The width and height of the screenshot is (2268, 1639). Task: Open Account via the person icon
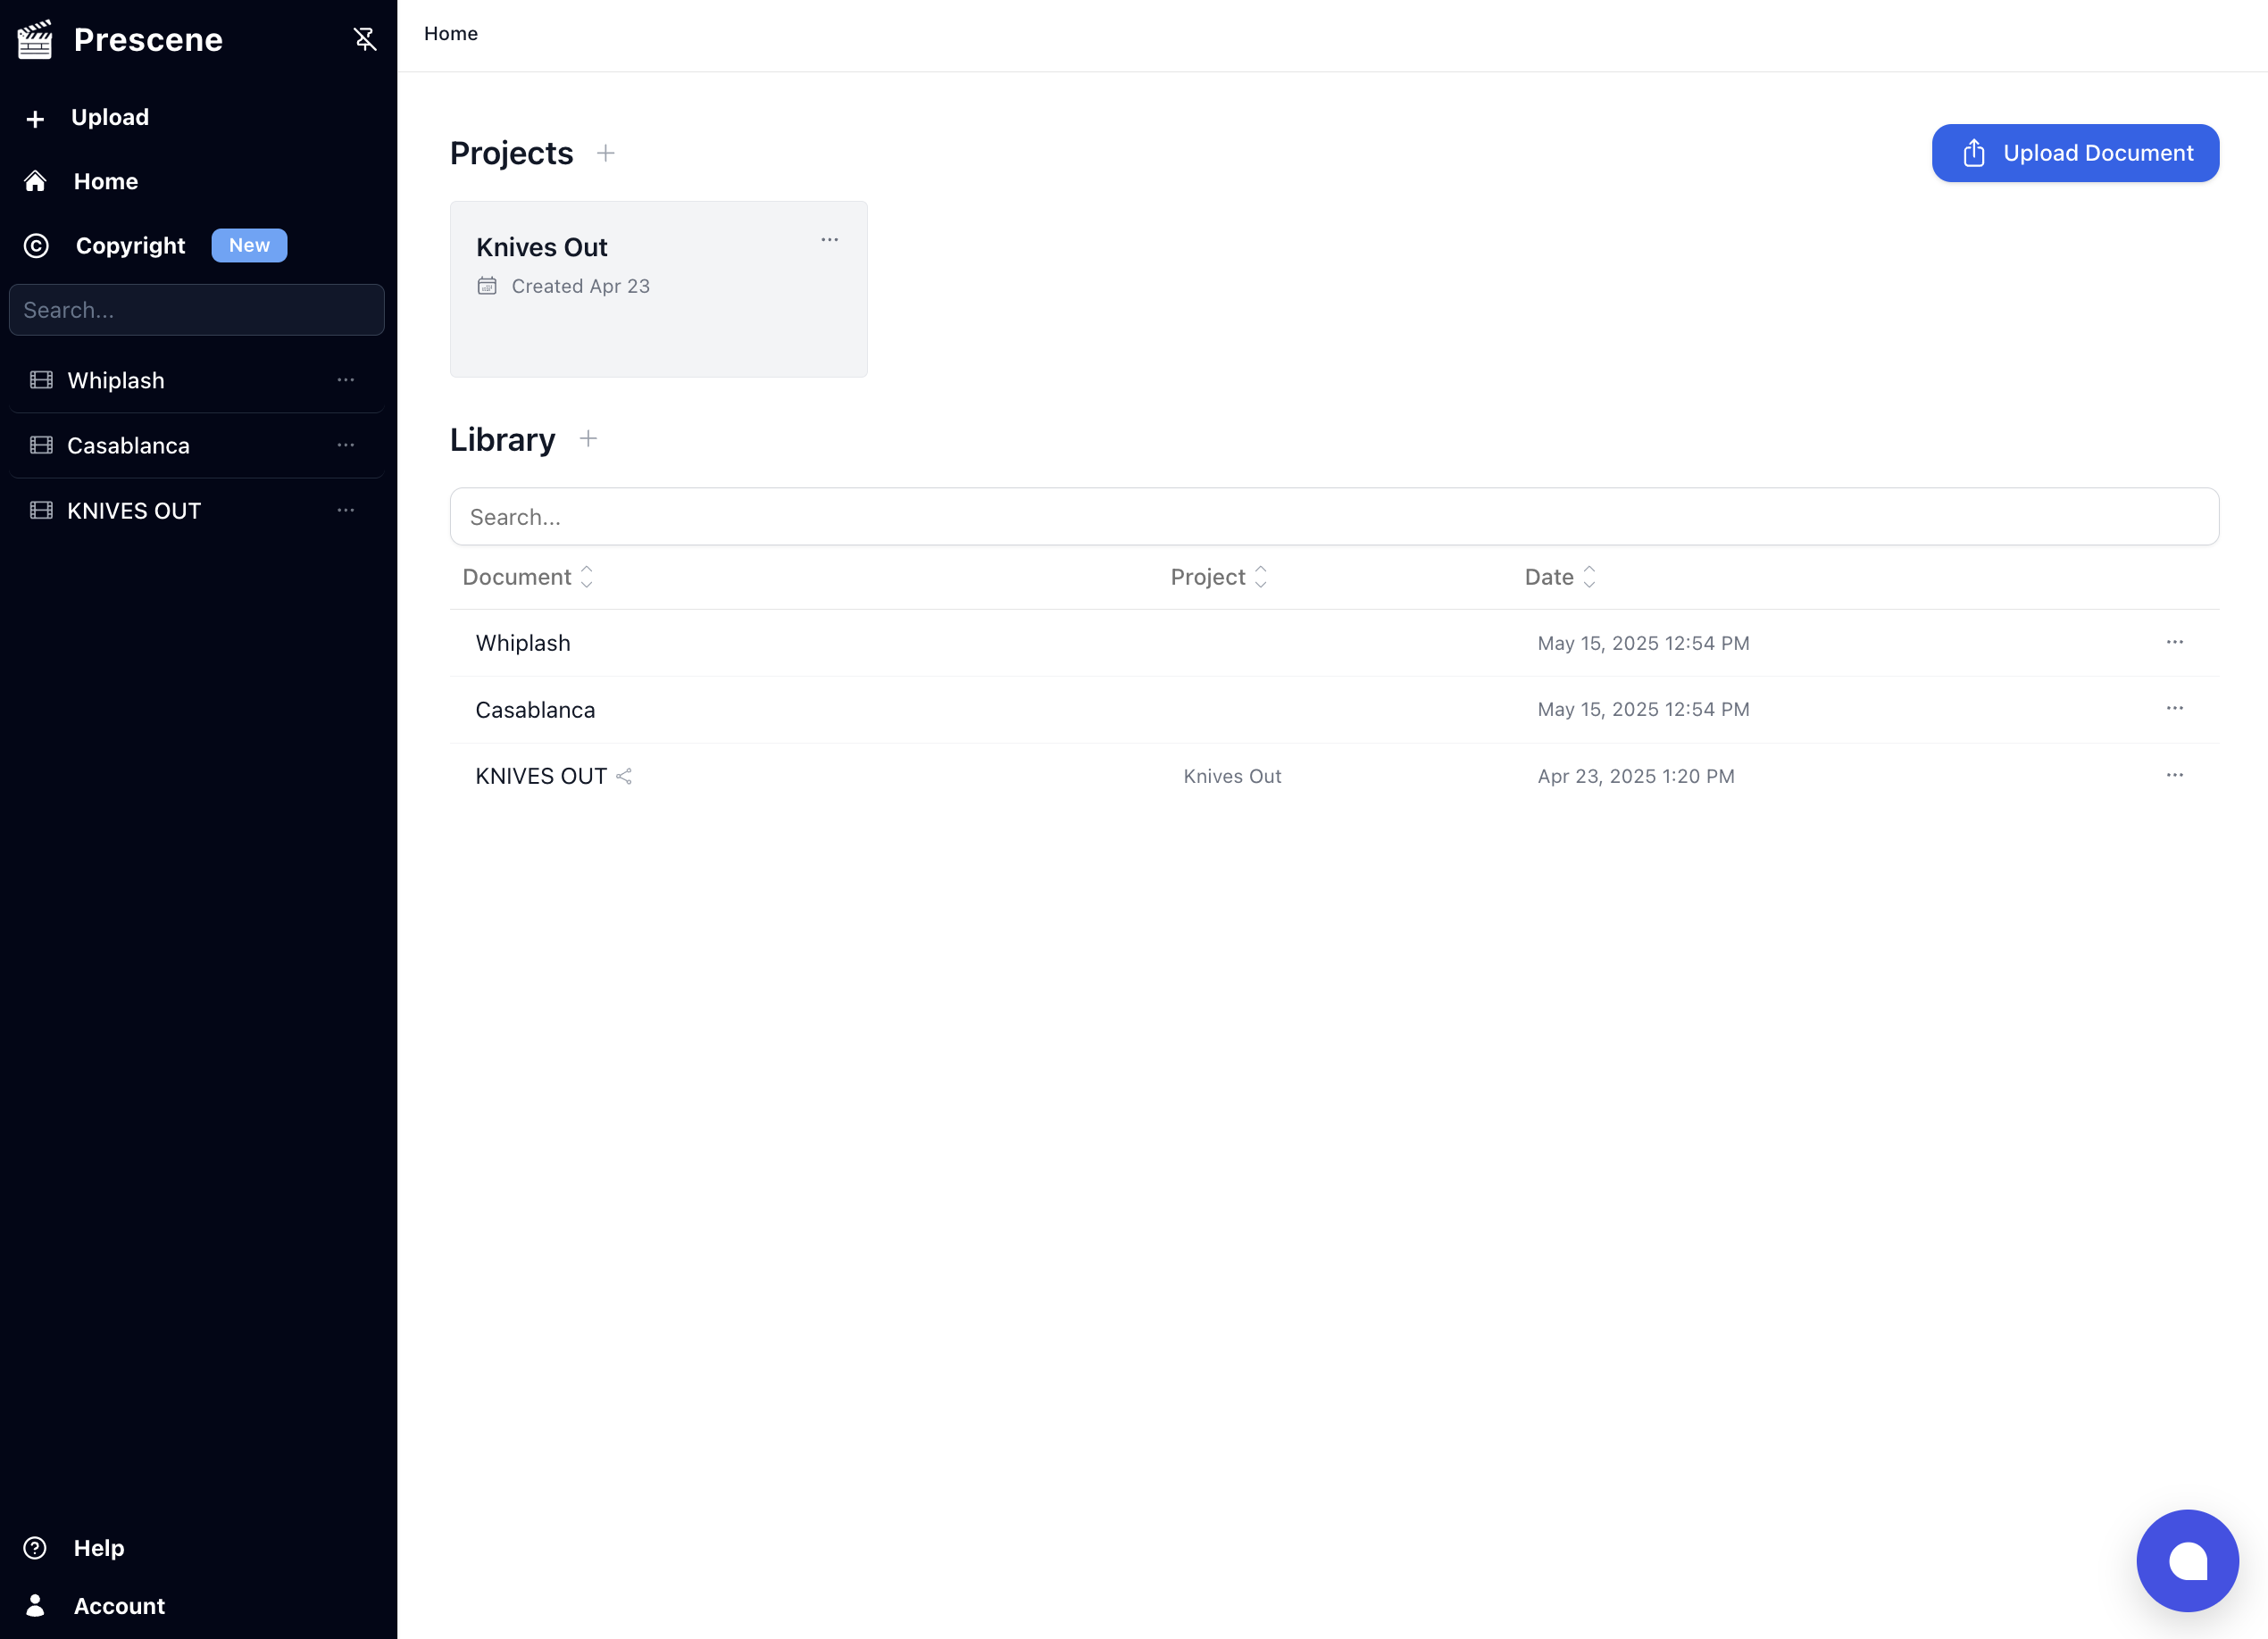coord(36,1606)
